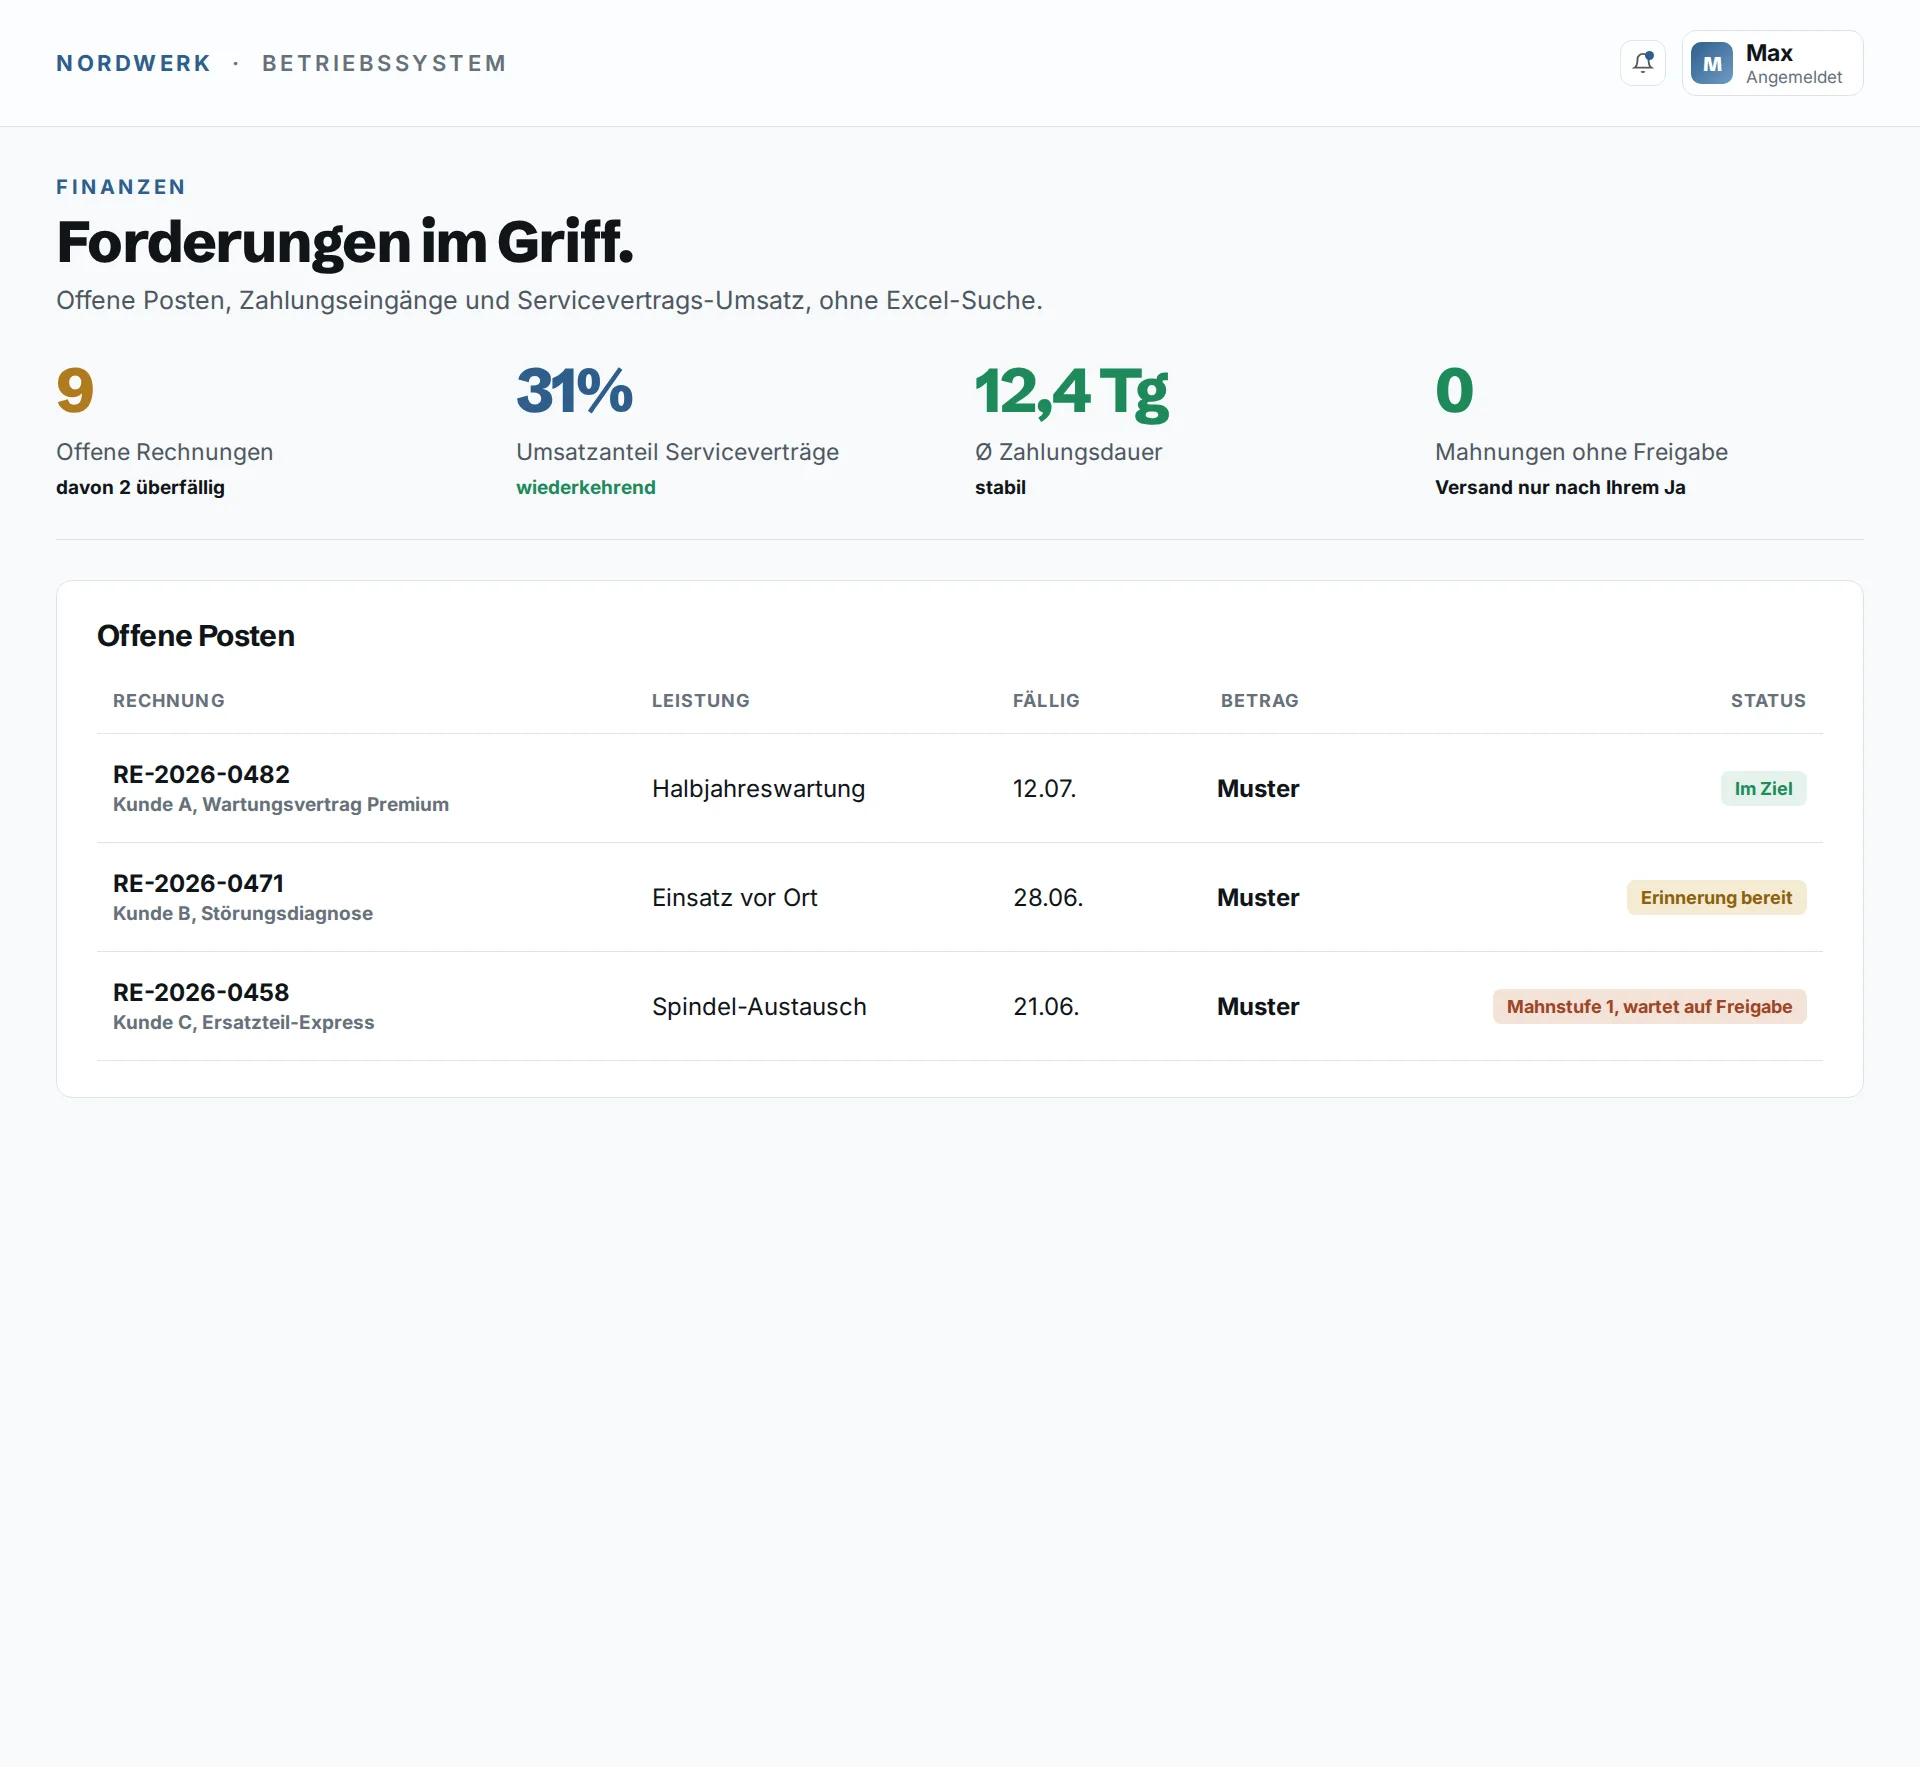Click the 'Erinnerung bereit' status badge
Viewport: 1920px width, 1767px height.
(x=1716, y=897)
